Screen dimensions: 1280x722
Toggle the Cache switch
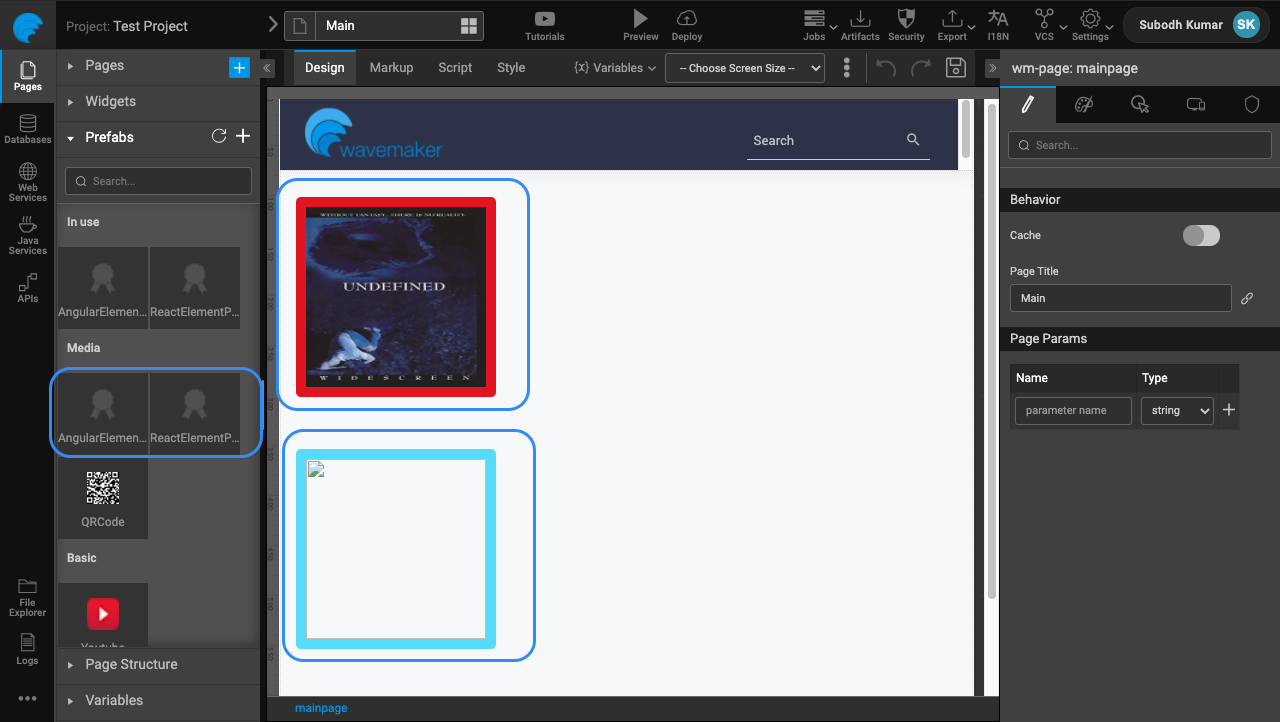coord(1201,235)
